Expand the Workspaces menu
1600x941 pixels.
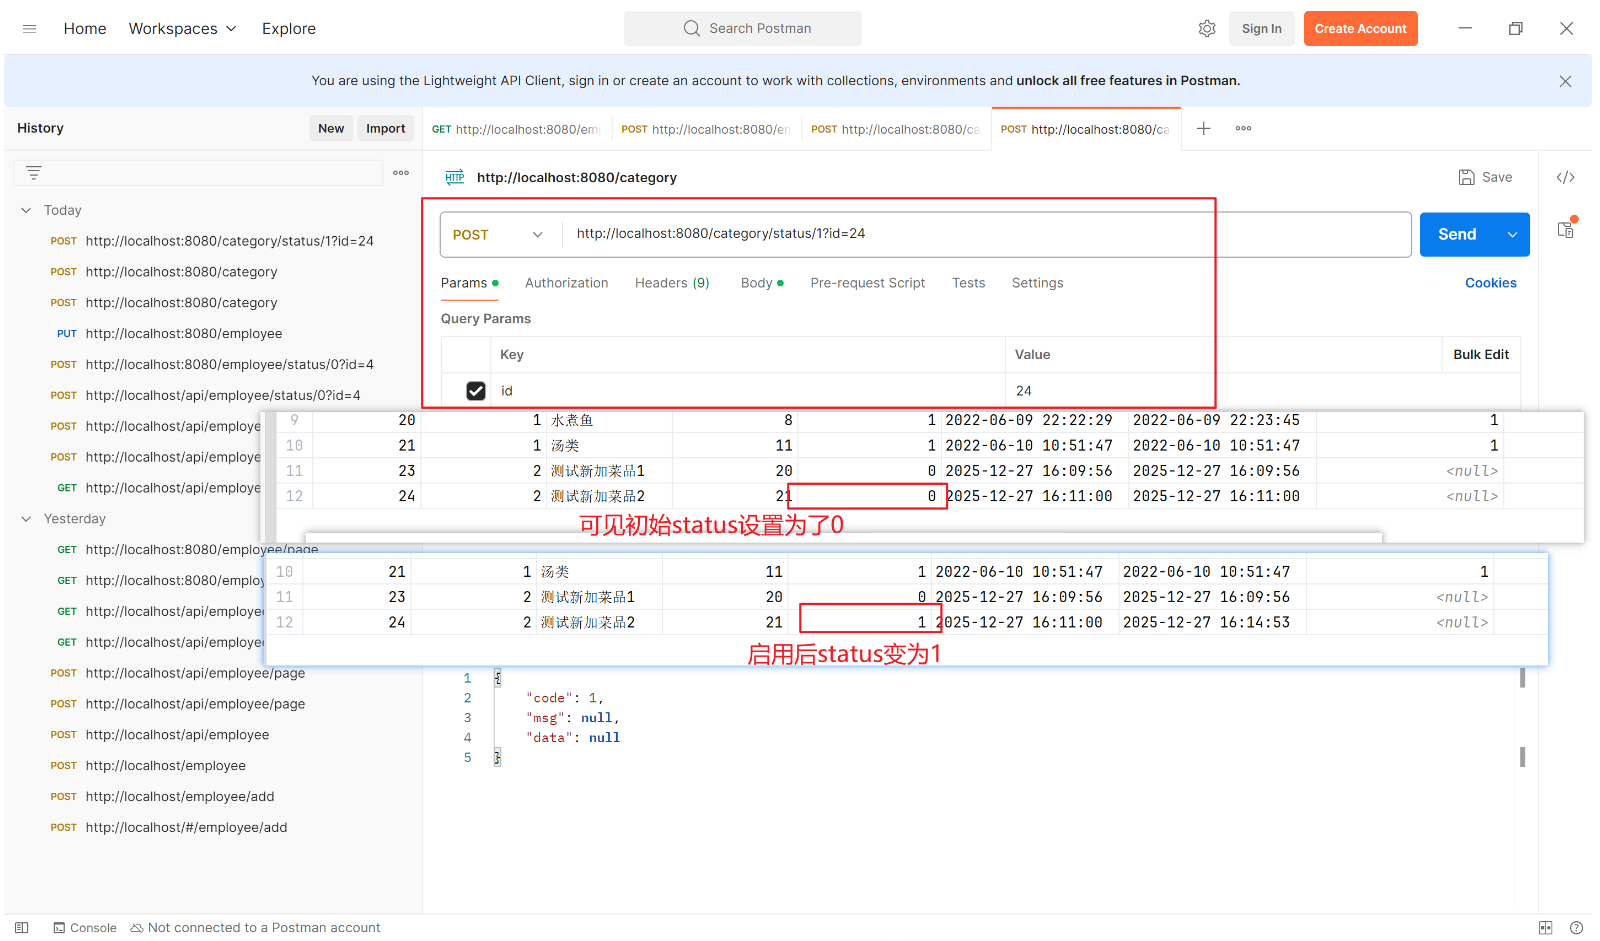pyautogui.click(x=182, y=29)
